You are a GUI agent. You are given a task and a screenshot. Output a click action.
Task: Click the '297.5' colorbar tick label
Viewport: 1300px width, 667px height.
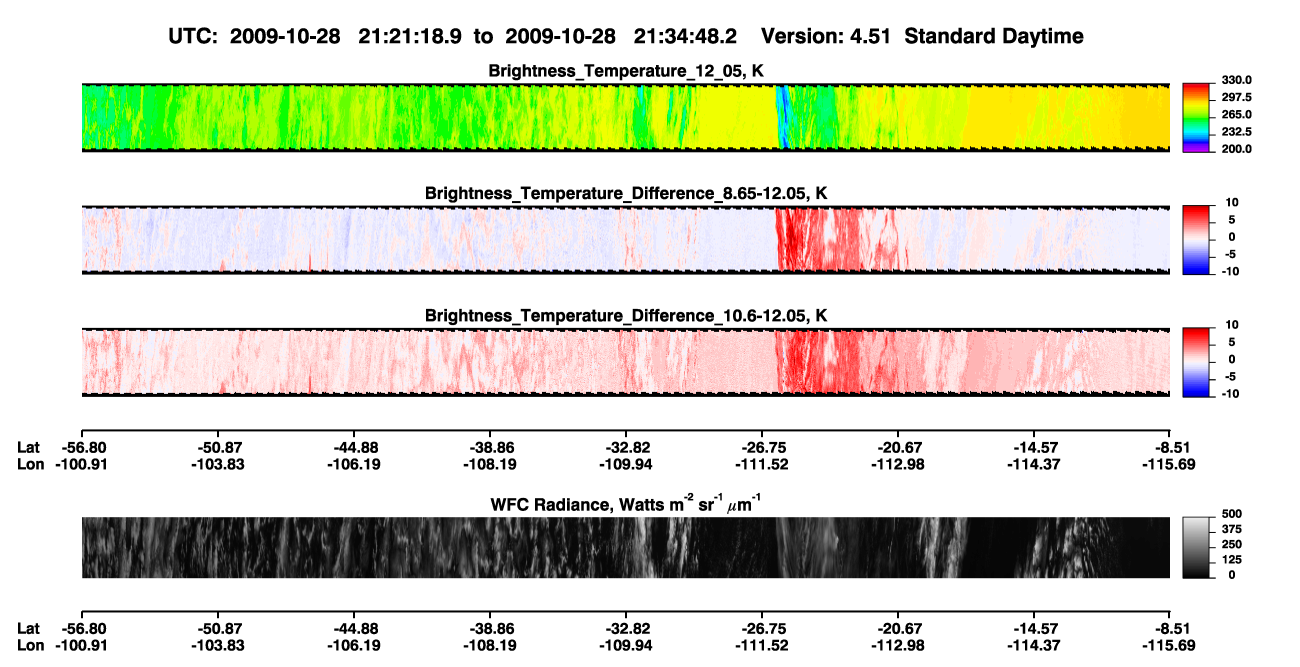1235,98
